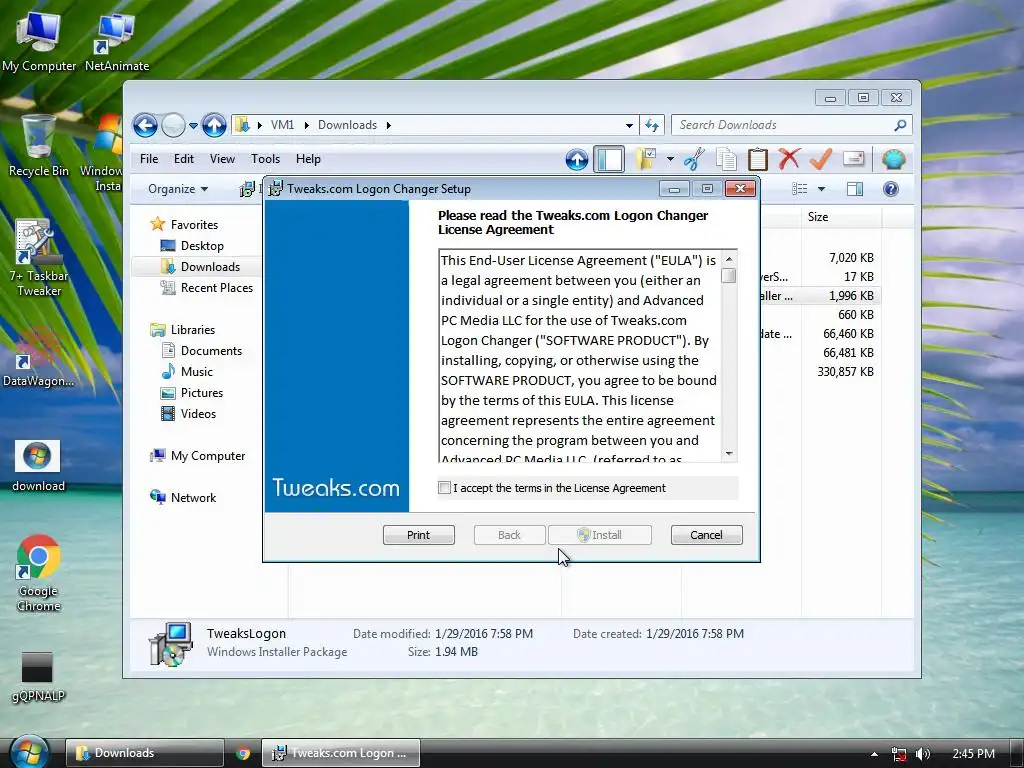This screenshot has height=768, width=1024.
Task: Click the red X Delete icon
Action: coord(789,159)
